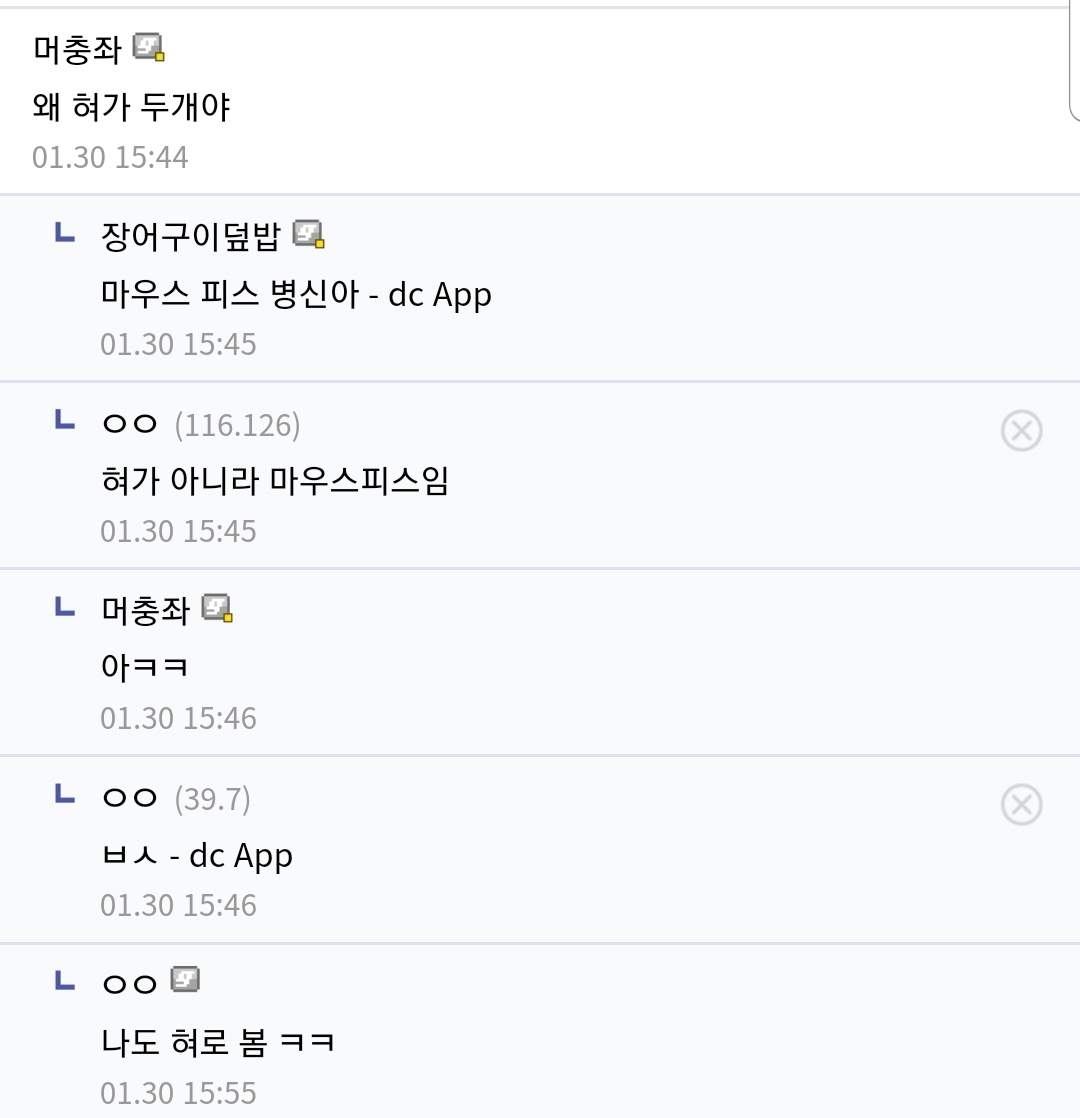Screen dimensions: 1080x1118
Task: Open the 머충좌 nickname on top comment
Action: click(77, 49)
